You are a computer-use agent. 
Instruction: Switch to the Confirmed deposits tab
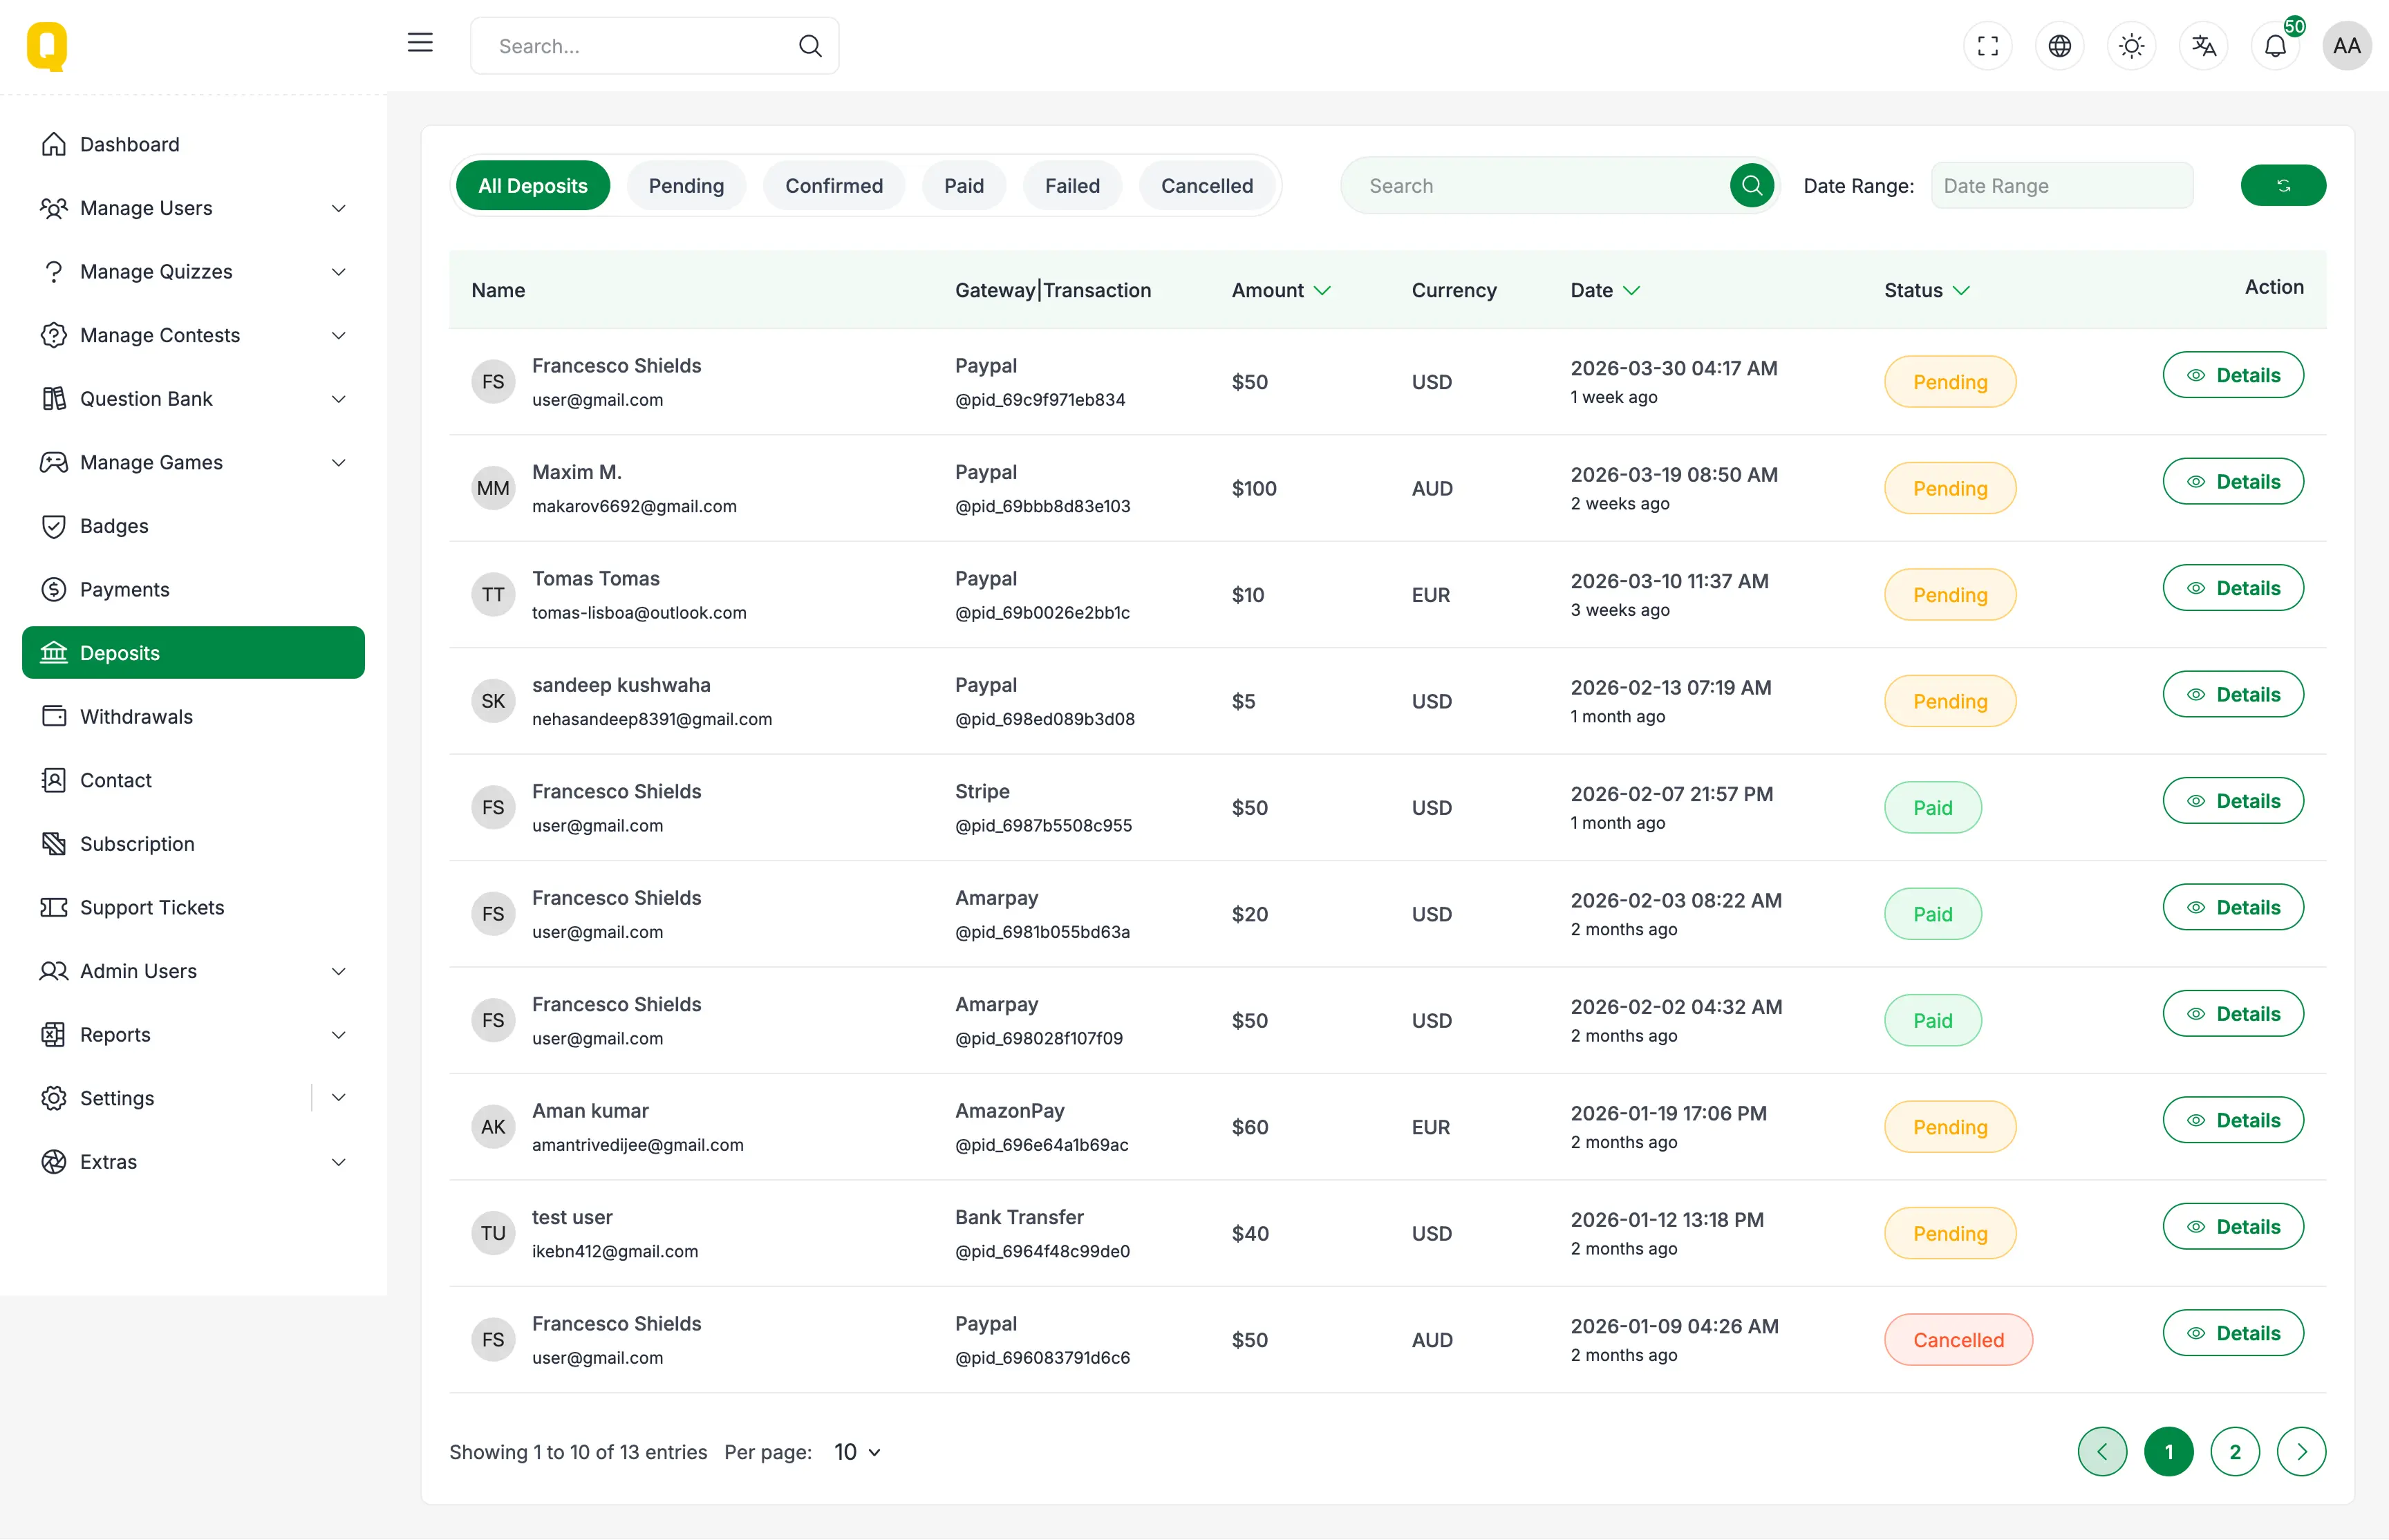(x=833, y=186)
